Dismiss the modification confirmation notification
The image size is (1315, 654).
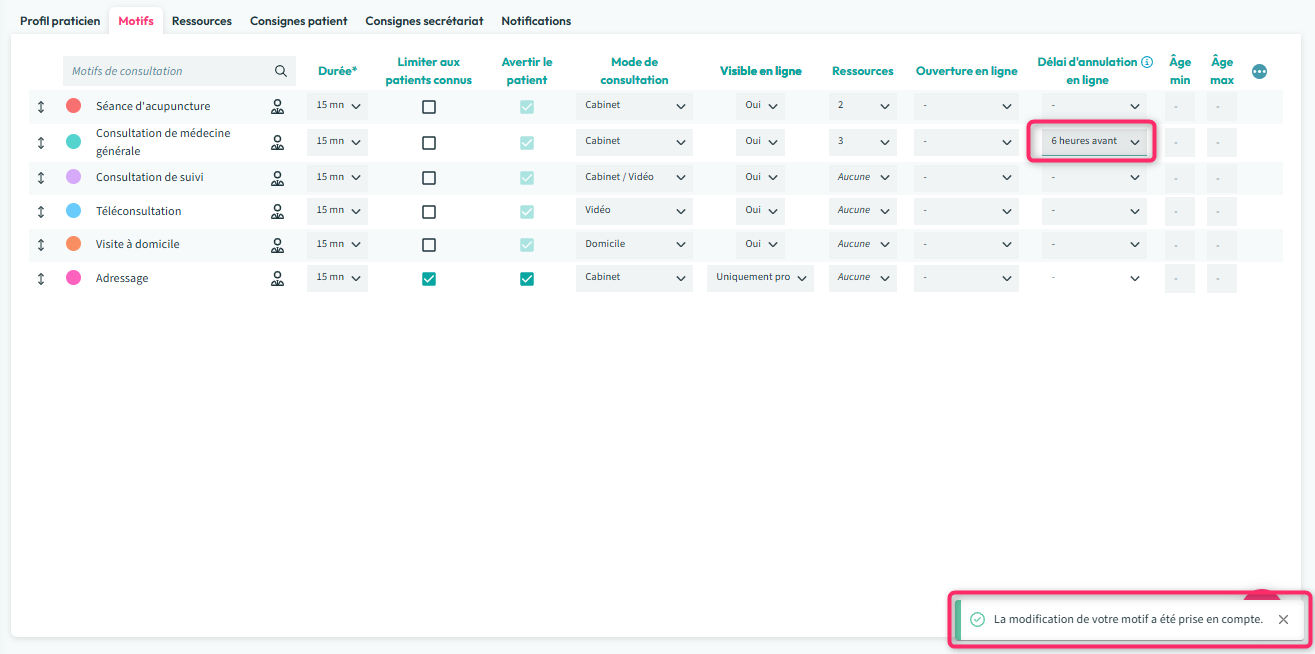(x=1283, y=620)
